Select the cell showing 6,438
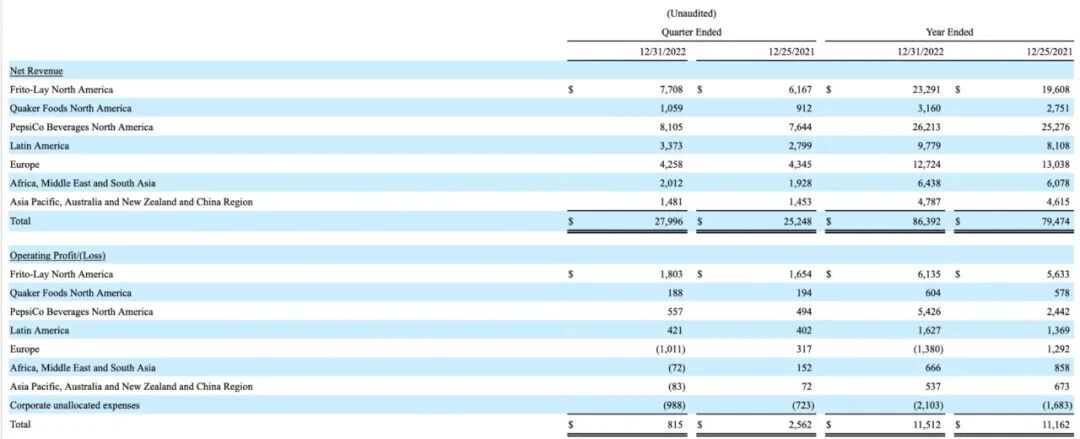The image size is (1080, 439). click(931, 183)
